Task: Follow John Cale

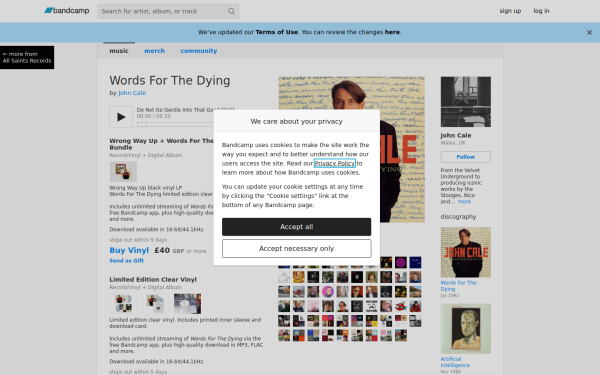Action: pyautogui.click(x=466, y=157)
